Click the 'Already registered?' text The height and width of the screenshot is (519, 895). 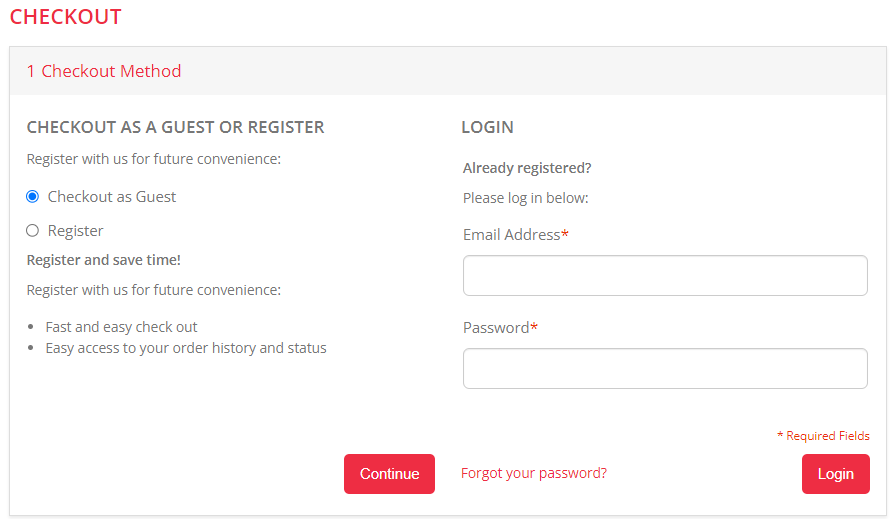[x=527, y=168]
